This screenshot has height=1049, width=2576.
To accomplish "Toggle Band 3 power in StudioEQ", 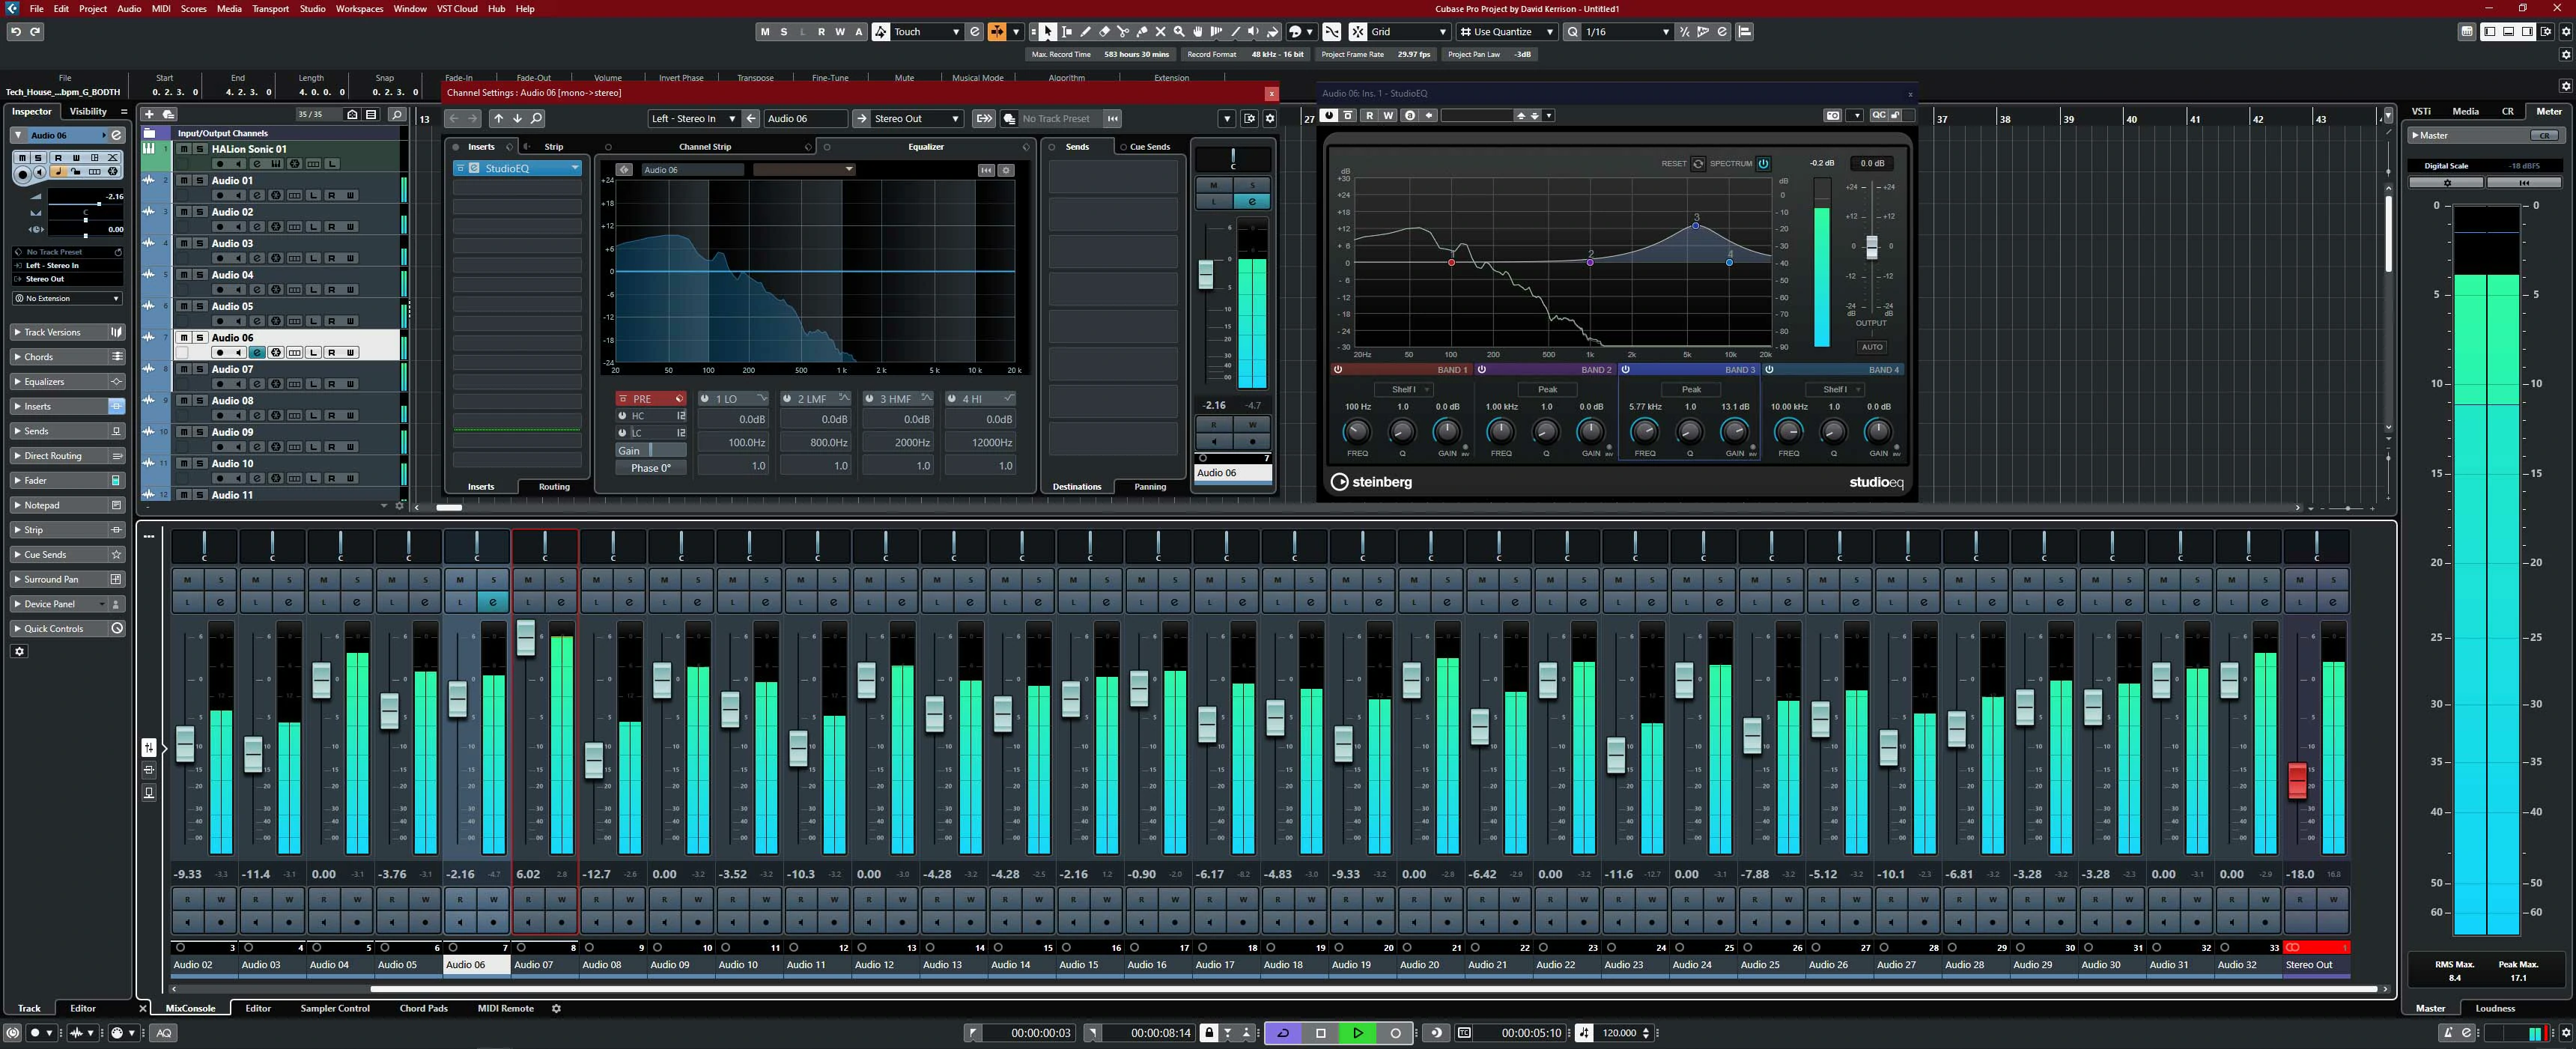I will pyautogui.click(x=1625, y=369).
